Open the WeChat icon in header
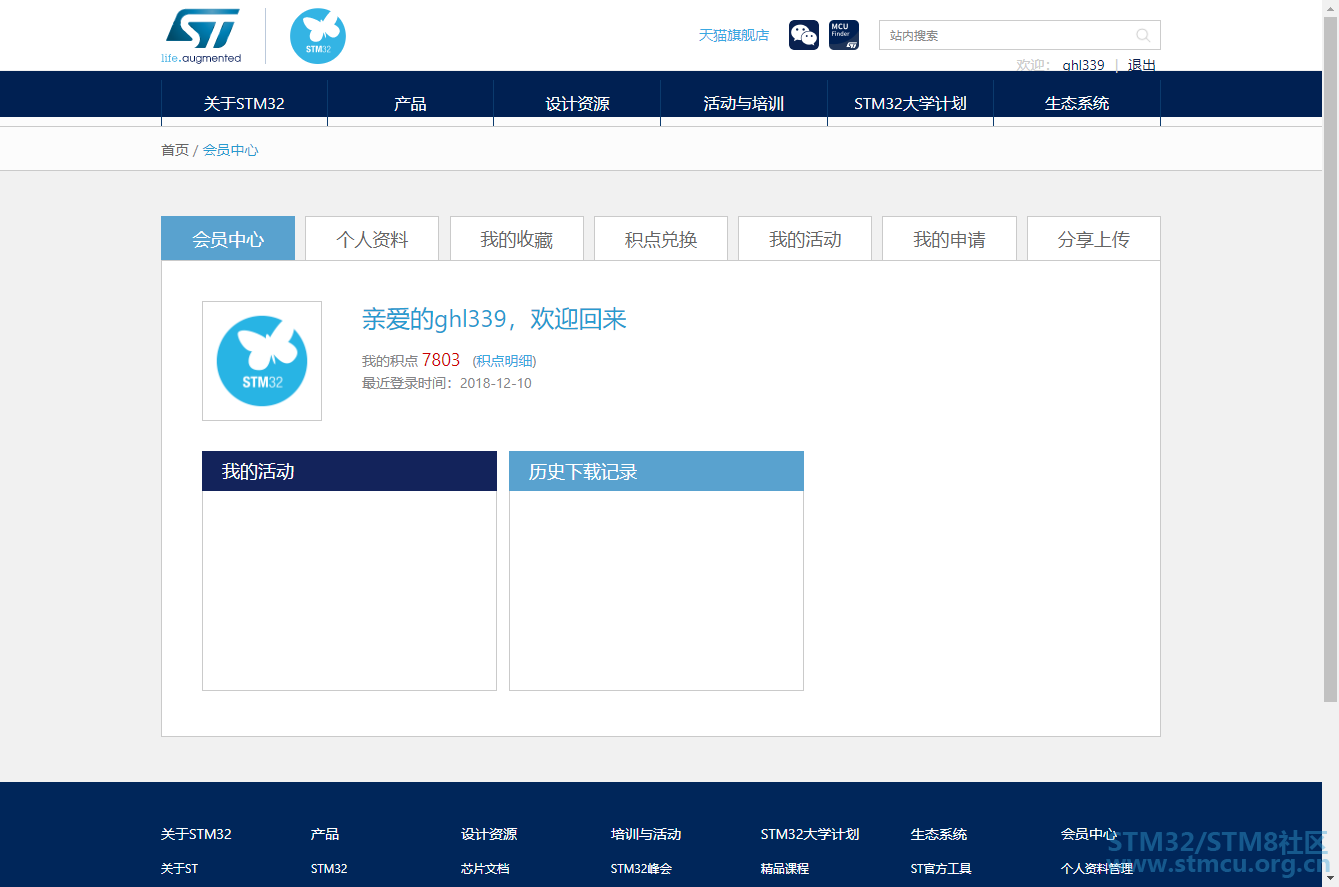The image size is (1339, 887). click(804, 35)
